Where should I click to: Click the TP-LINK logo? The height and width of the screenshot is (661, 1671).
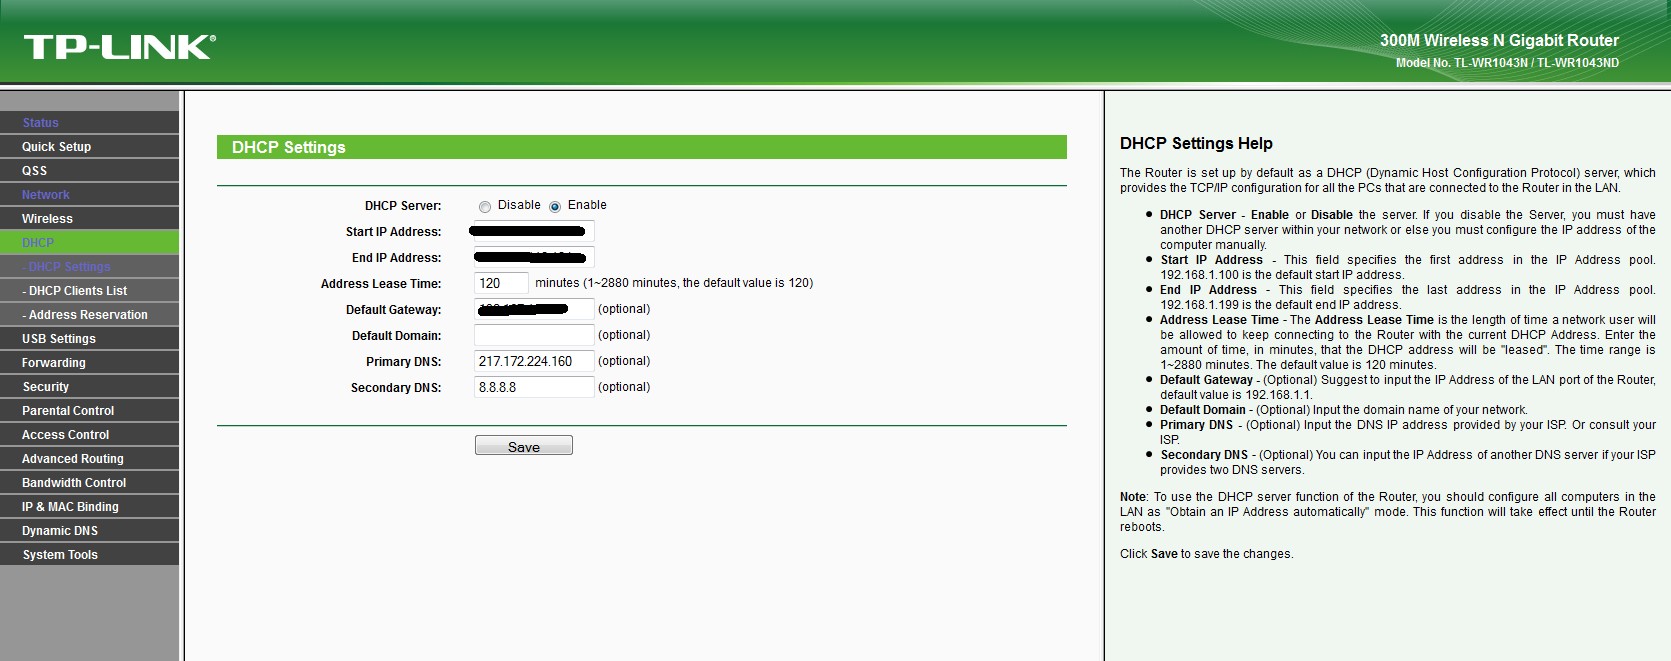click(x=119, y=47)
